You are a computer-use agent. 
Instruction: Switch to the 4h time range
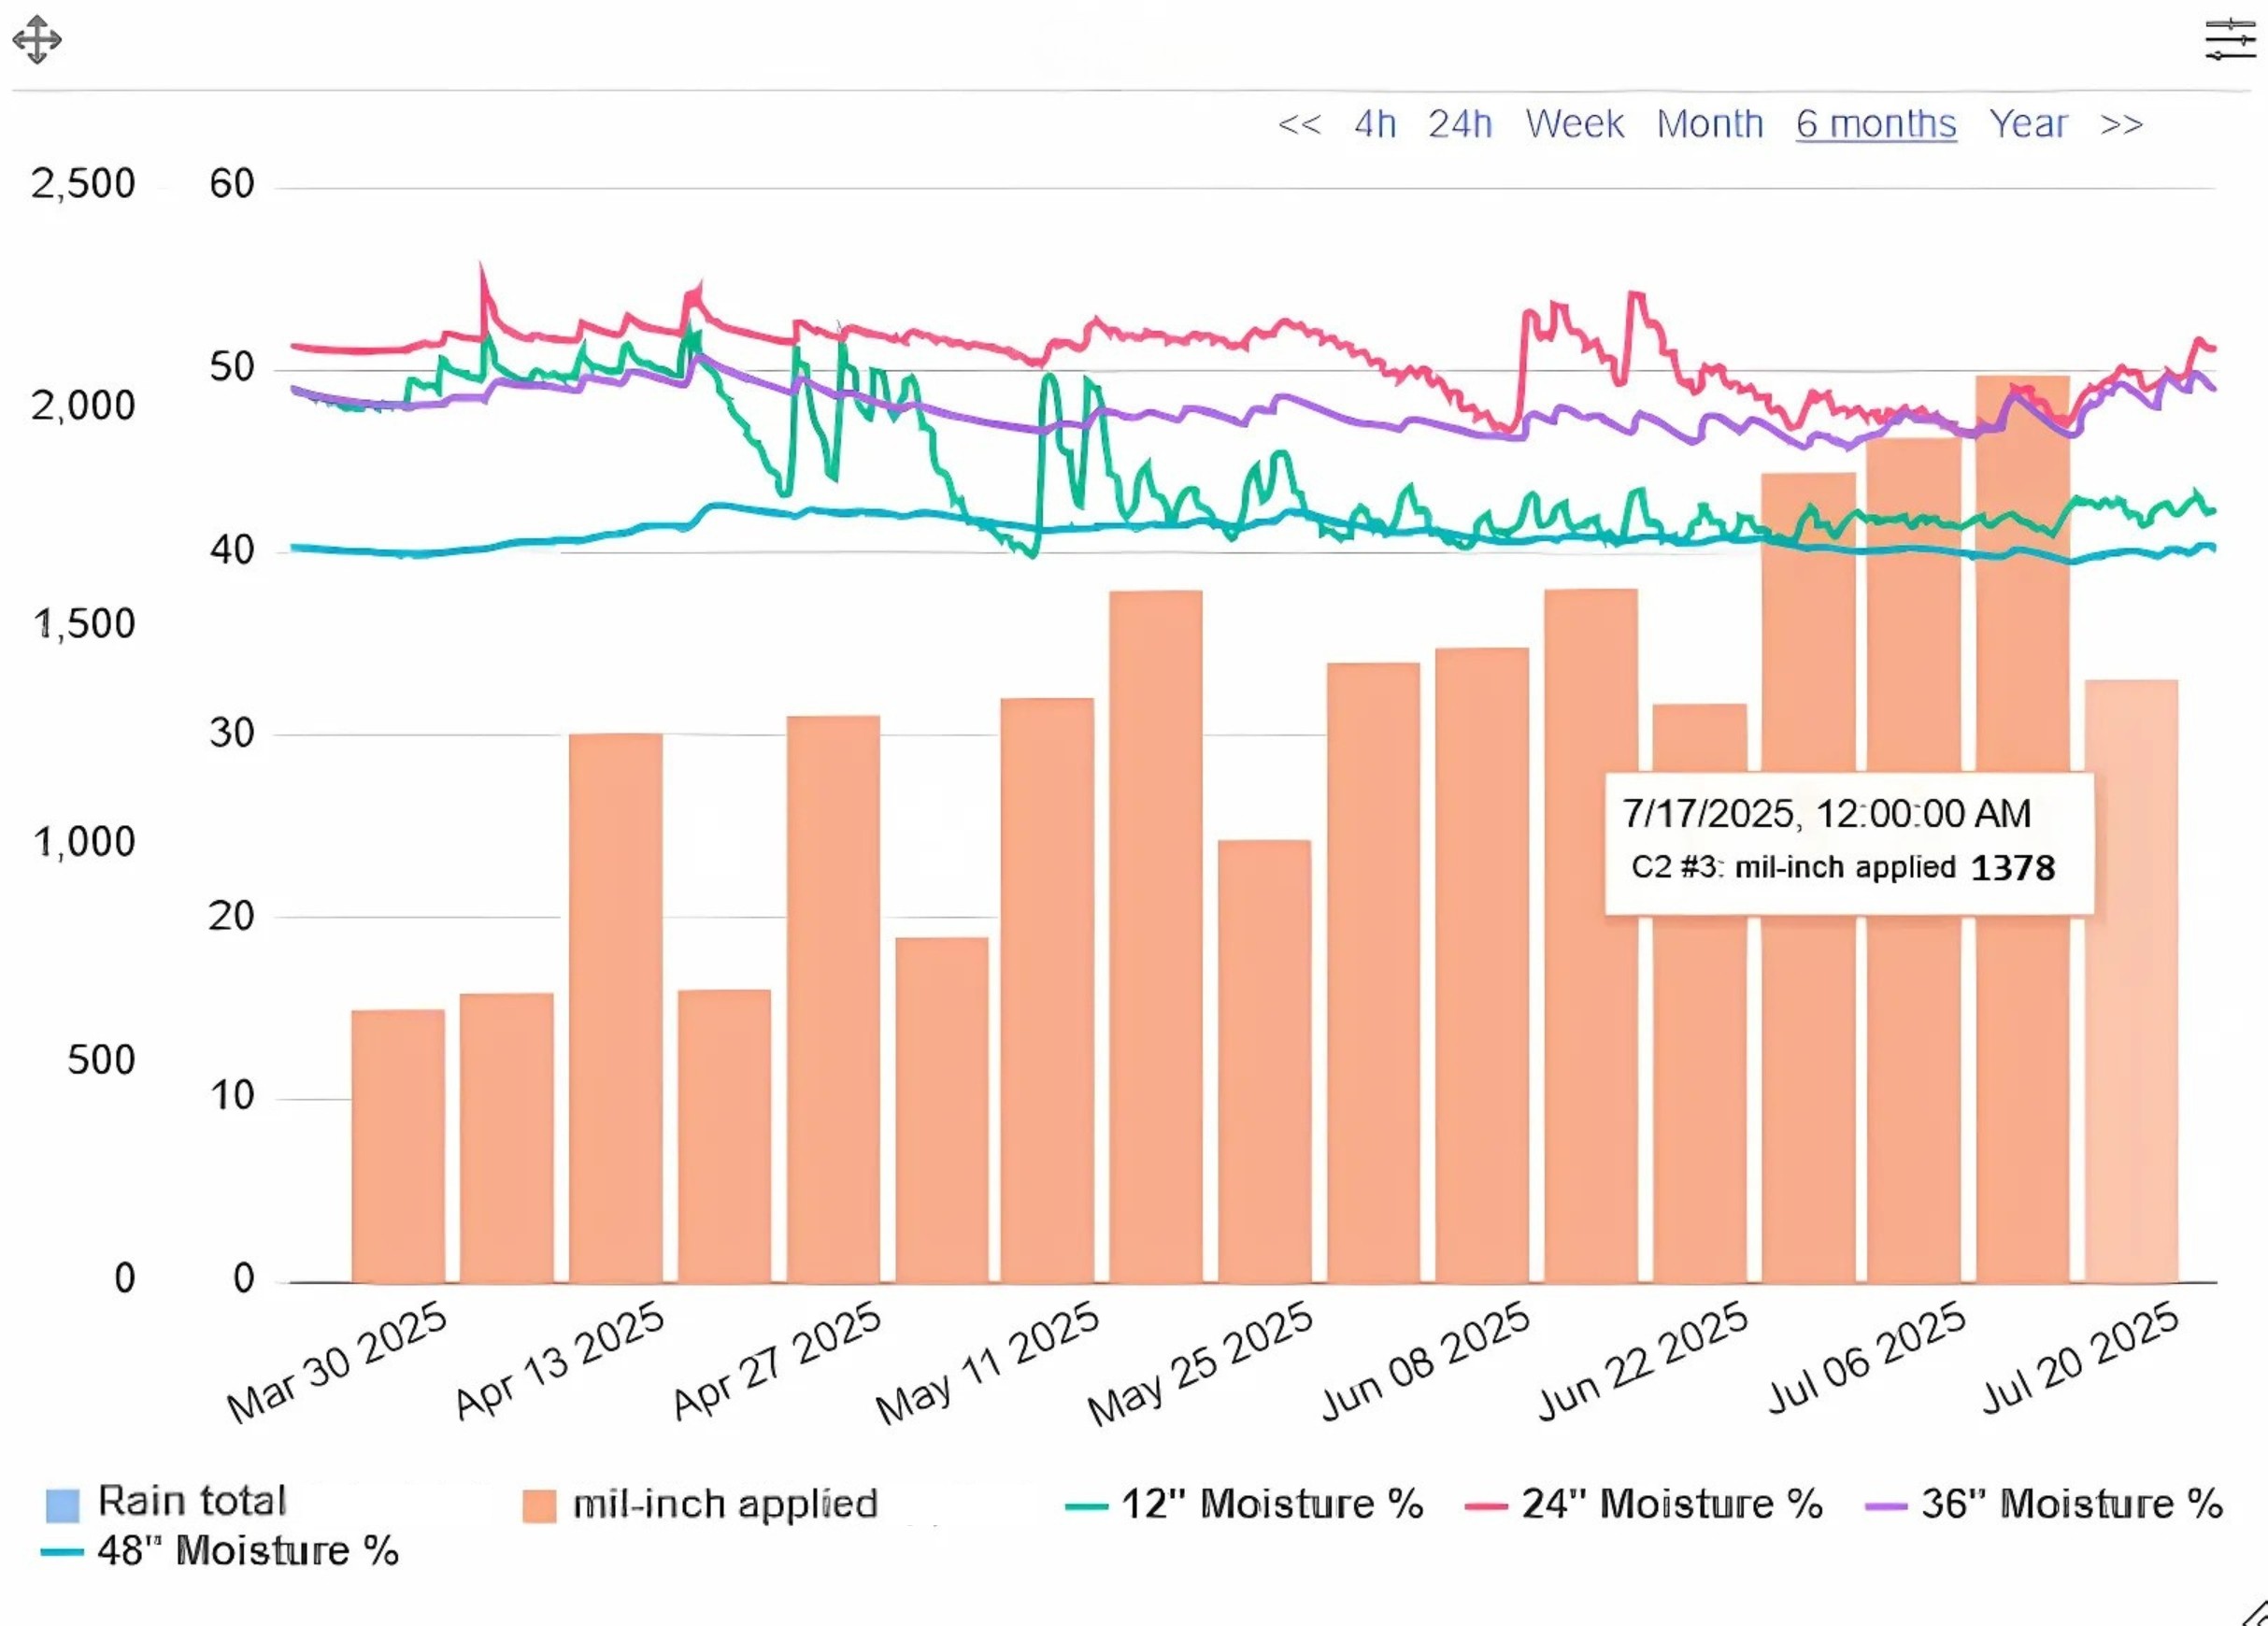[x=1375, y=125]
